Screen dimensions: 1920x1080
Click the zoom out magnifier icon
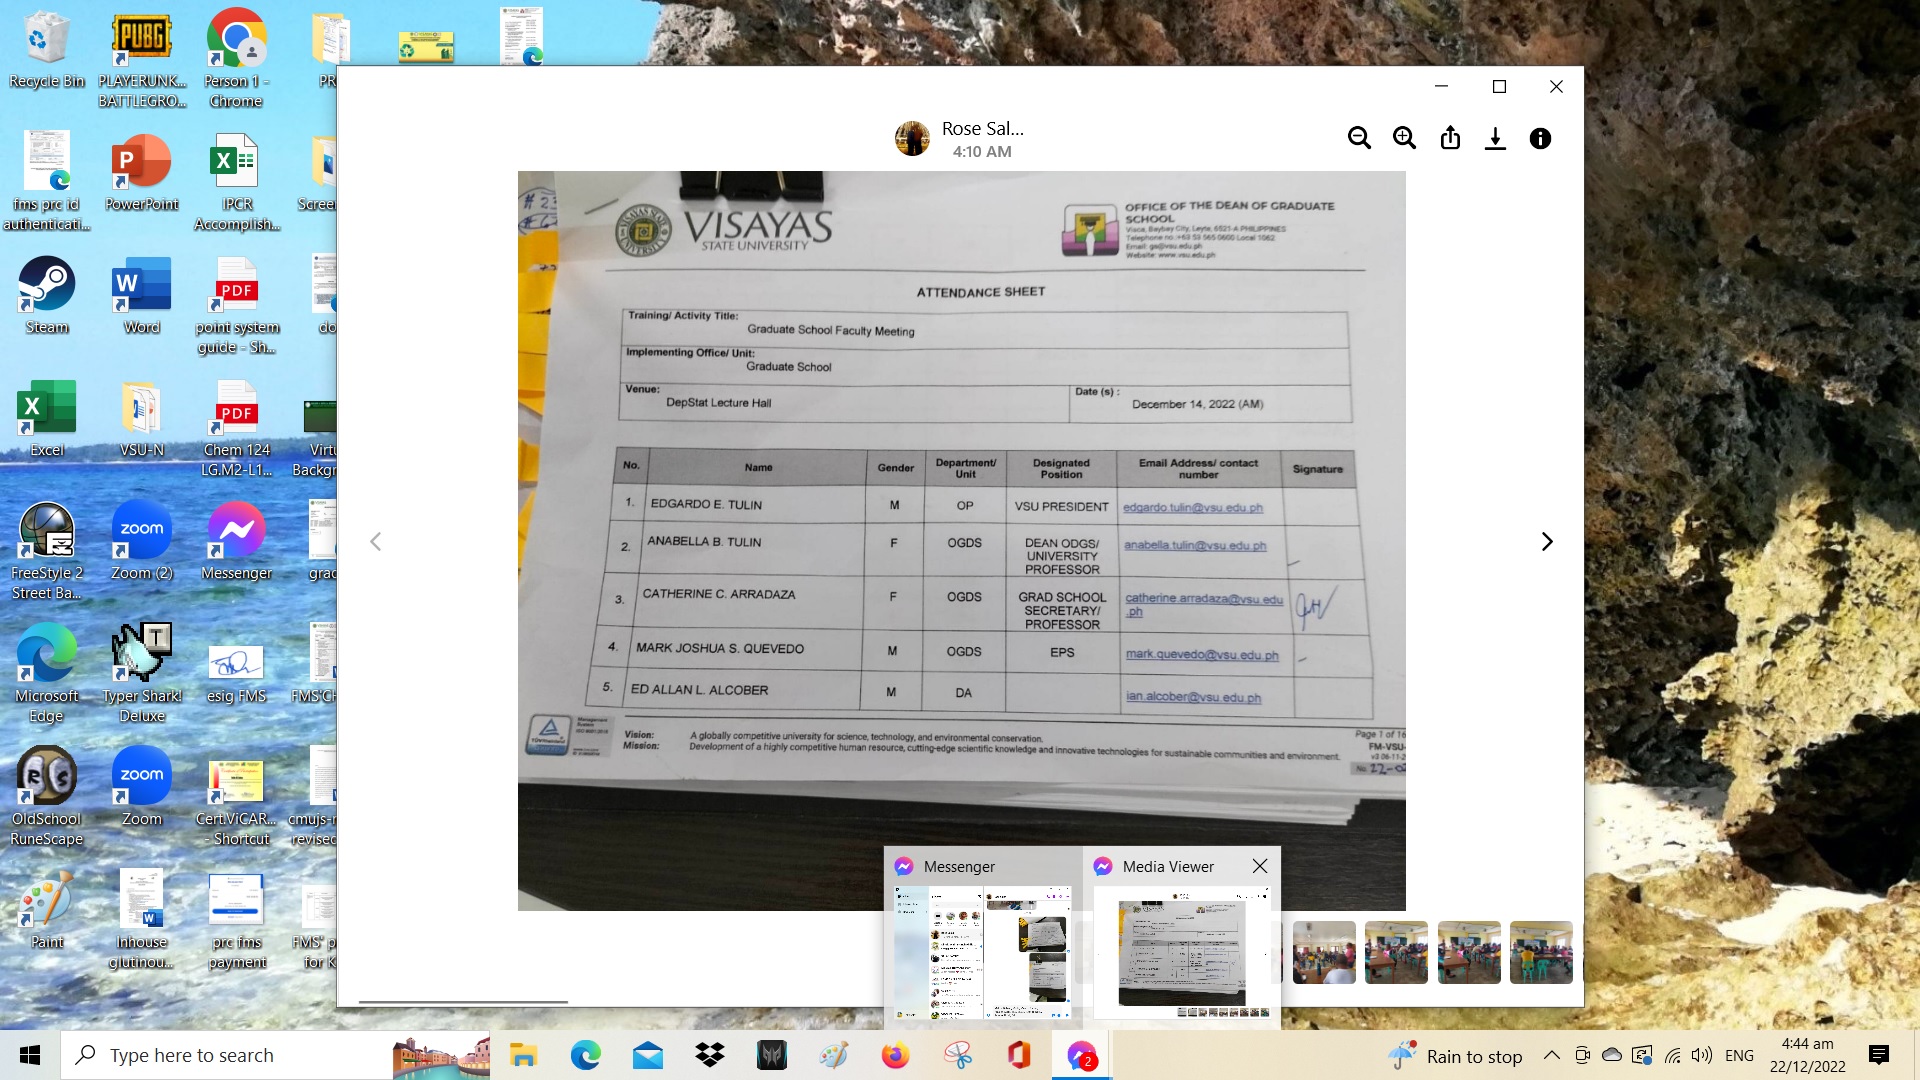[1358, 138]
